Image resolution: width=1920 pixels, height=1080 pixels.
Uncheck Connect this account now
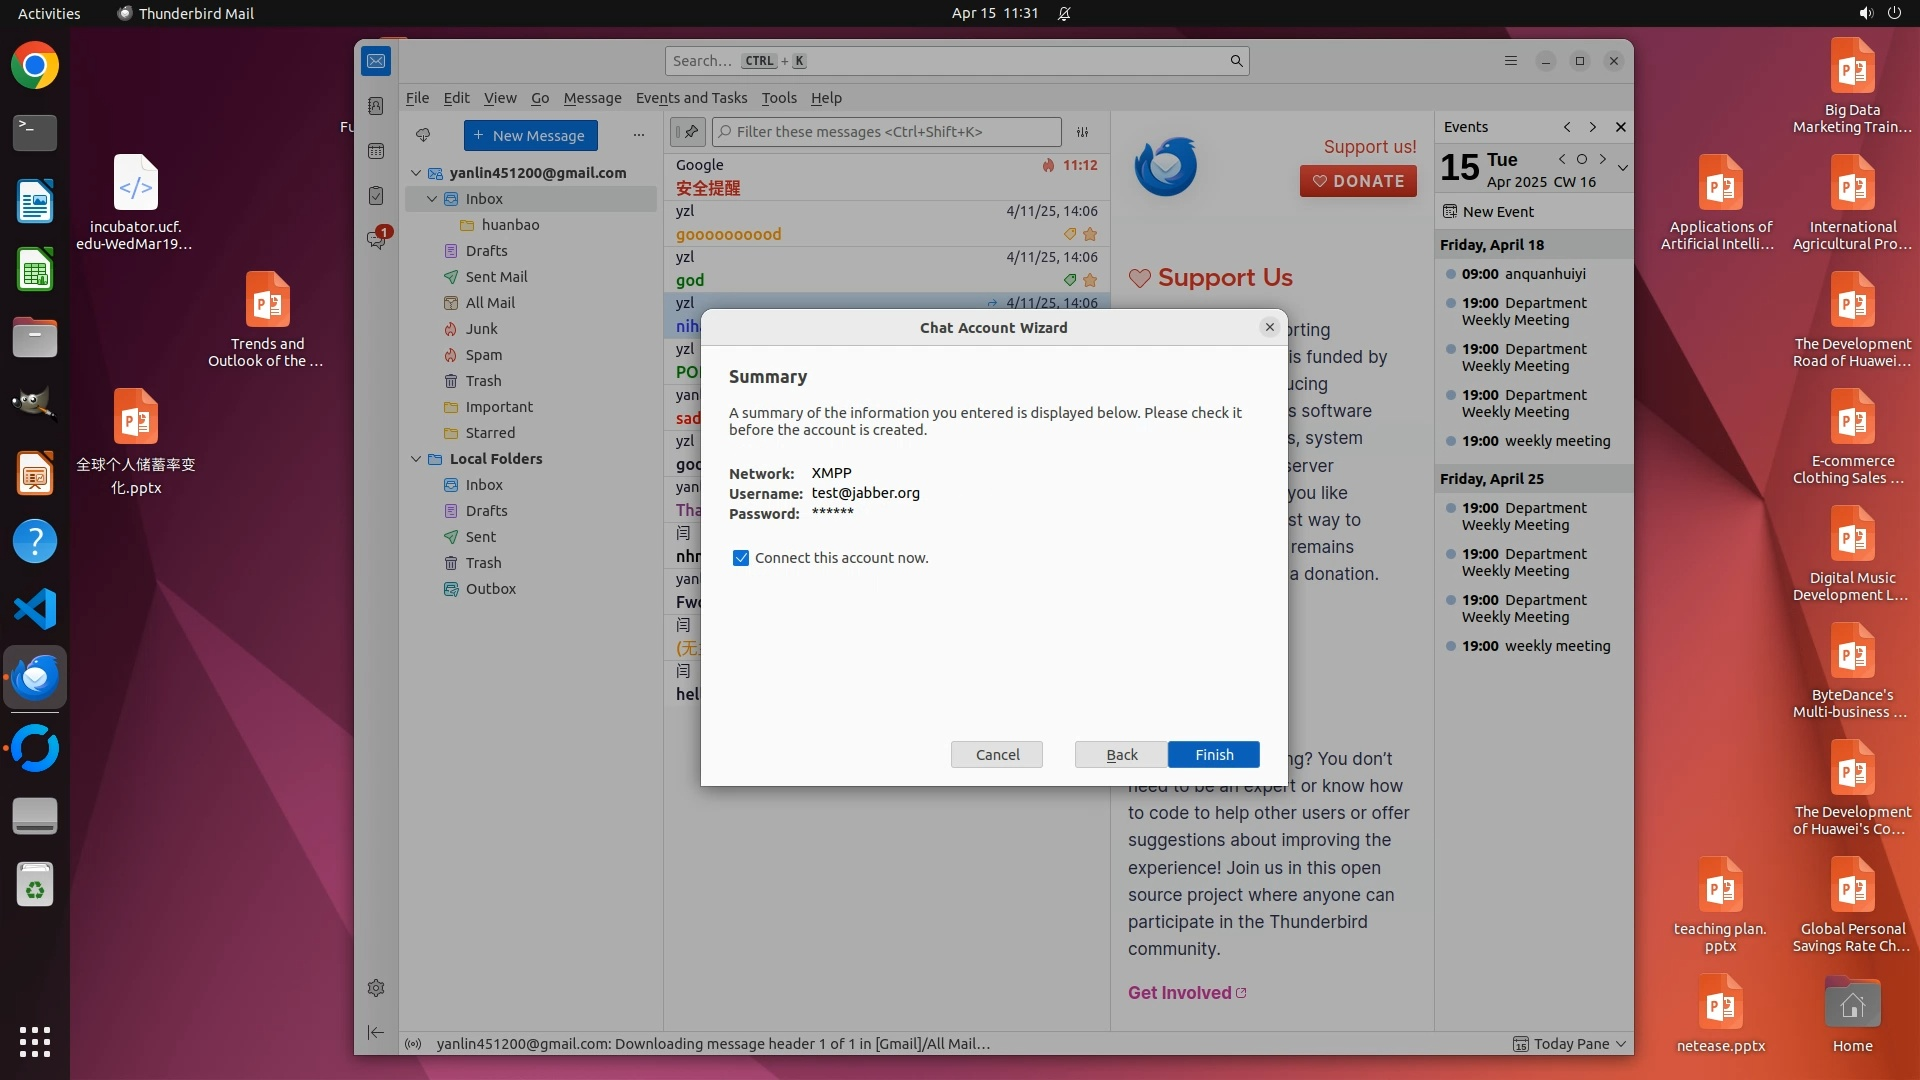click(x=741, y=558)
